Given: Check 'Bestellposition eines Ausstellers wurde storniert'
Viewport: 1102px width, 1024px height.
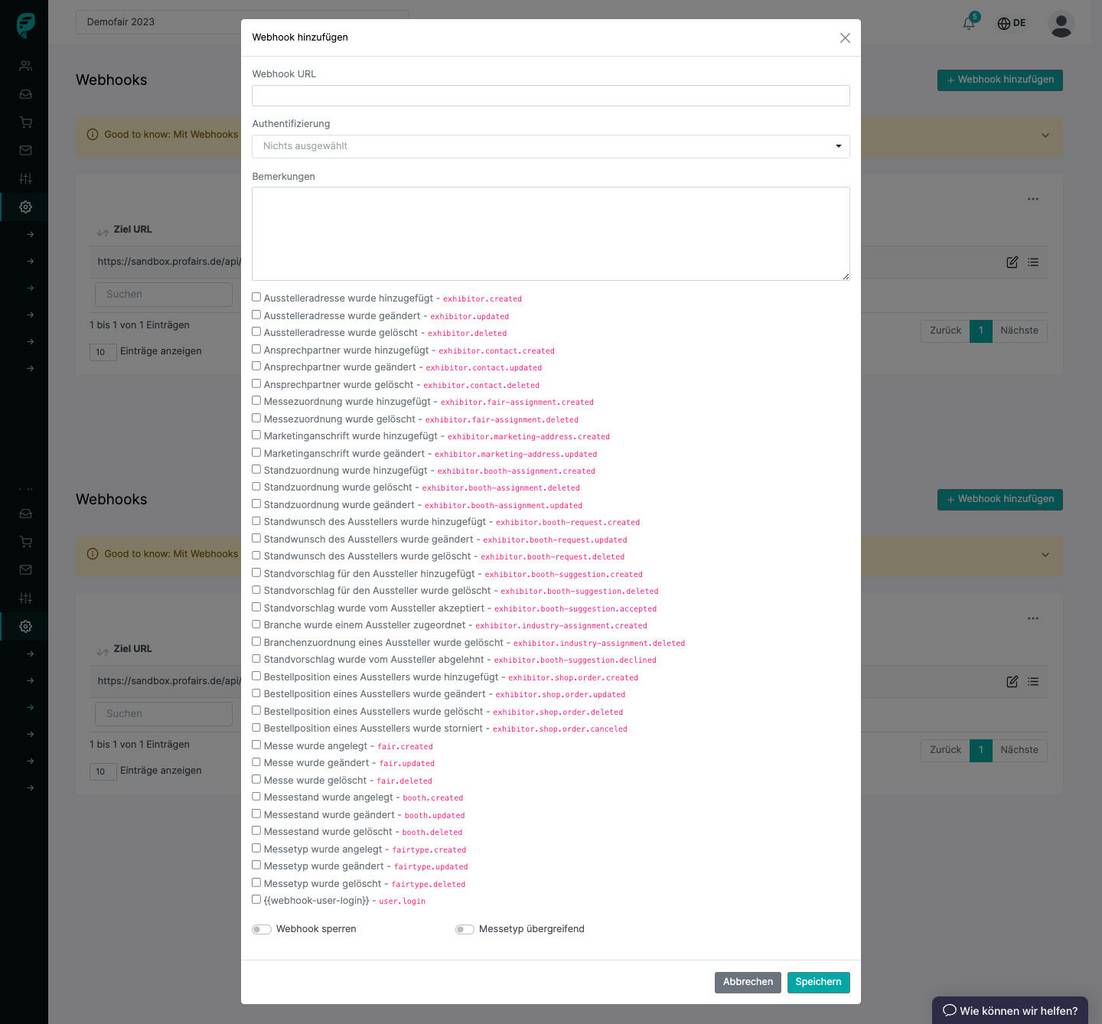Looking at the screenshot, I should coord(257,728).
